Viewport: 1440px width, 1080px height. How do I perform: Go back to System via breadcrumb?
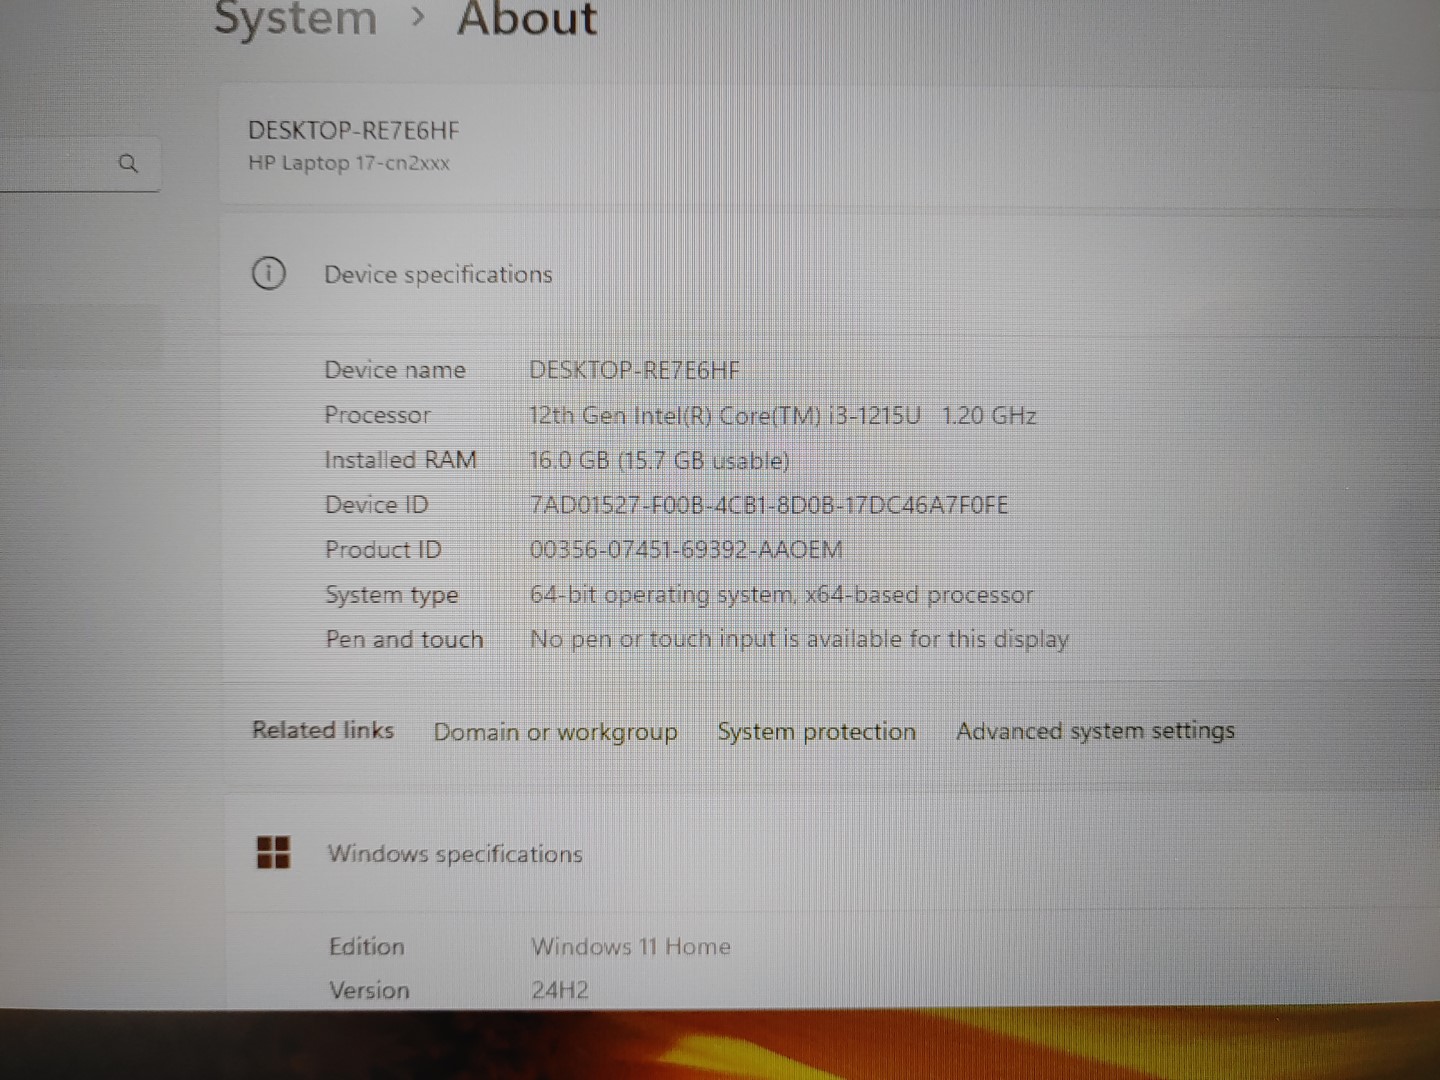(x=296, y=18)
